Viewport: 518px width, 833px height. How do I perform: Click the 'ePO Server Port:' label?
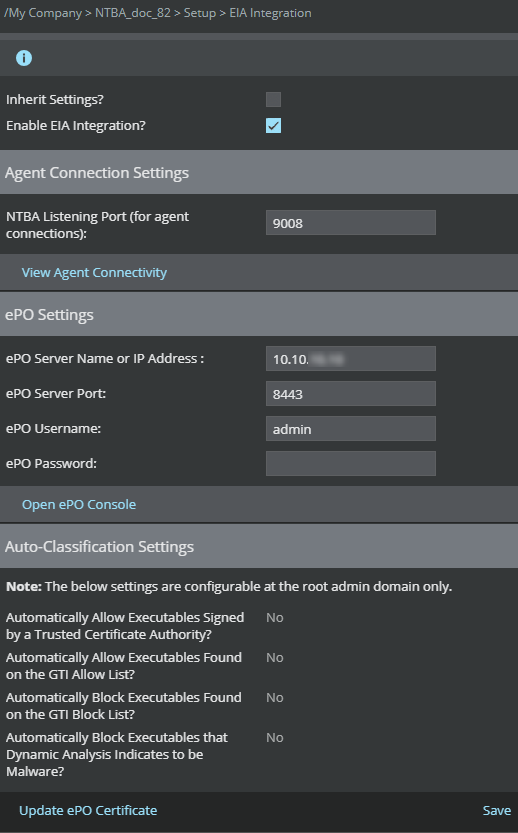(x=56, y=394)
